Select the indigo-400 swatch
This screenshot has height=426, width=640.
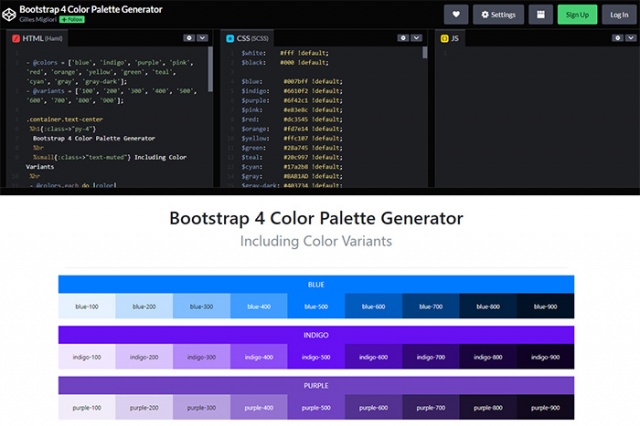pos(259,357)
